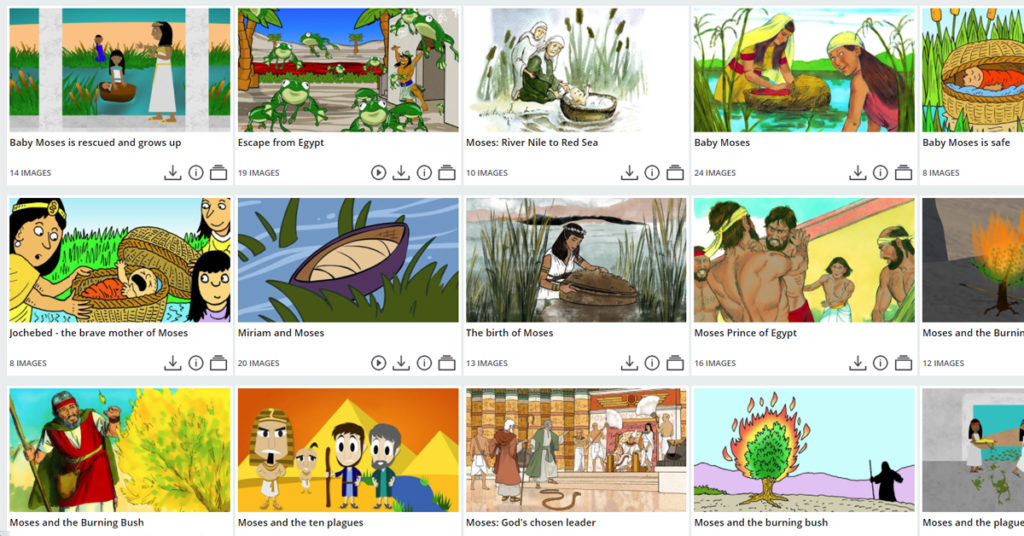The width and height of the screenshot is (1024, 536).
Task: Open Moses: God's chosen leader thumbnail
Action: pos(576,450)
